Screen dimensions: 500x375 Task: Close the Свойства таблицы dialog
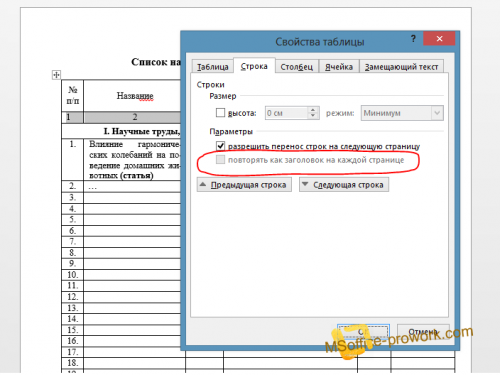[x=439, y=39]
